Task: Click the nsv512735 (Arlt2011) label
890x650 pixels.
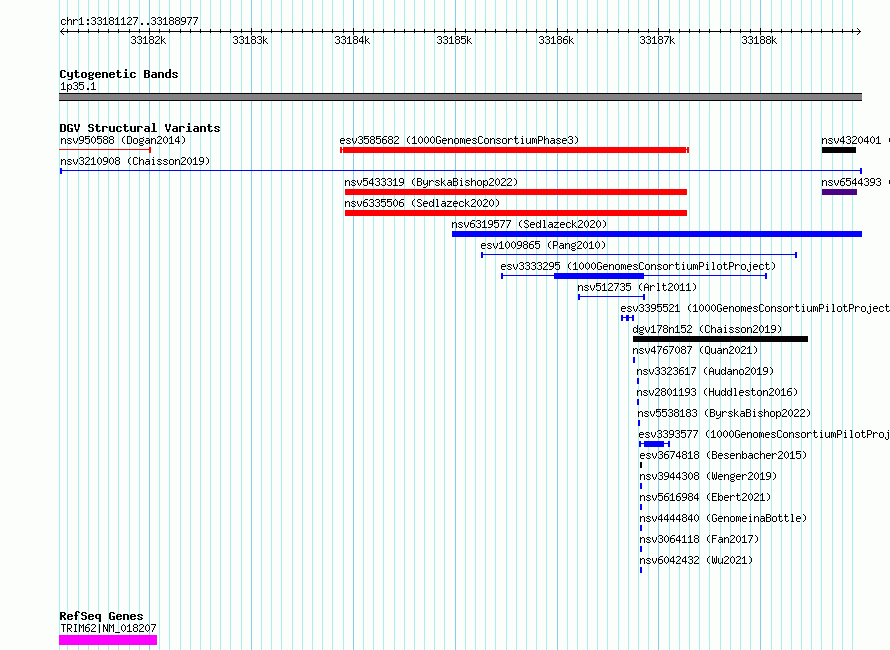Action: pos(637,287)
